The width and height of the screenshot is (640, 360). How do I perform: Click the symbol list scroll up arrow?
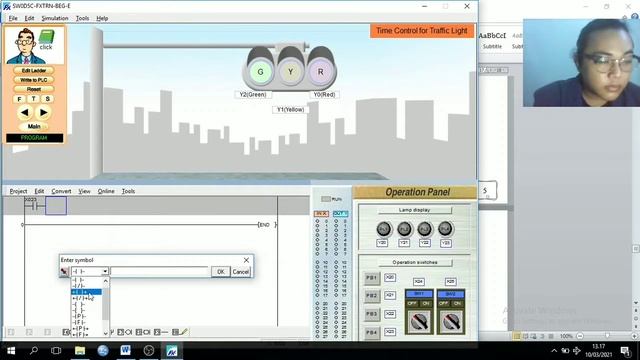(105, 281)
